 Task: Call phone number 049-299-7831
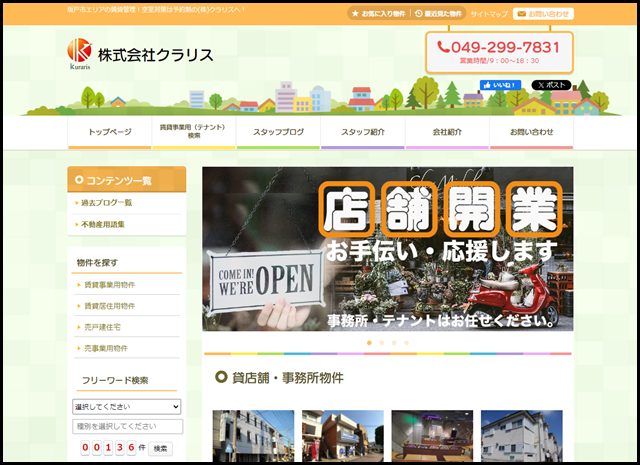(x=499, y=47)
